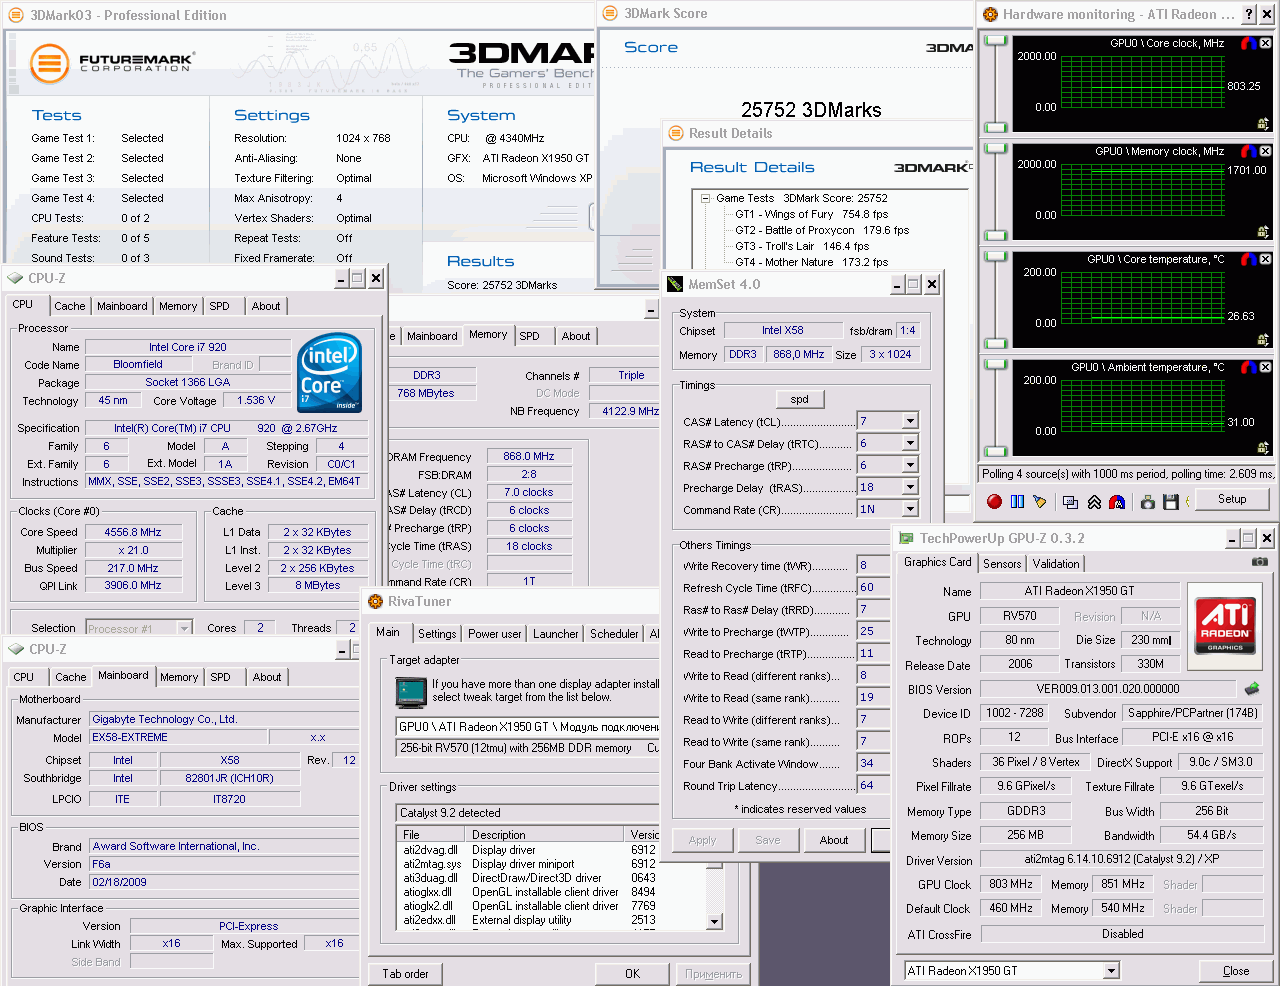Click the overlapping-windows icon in the monitoring toolbar

click(1071, 501)
